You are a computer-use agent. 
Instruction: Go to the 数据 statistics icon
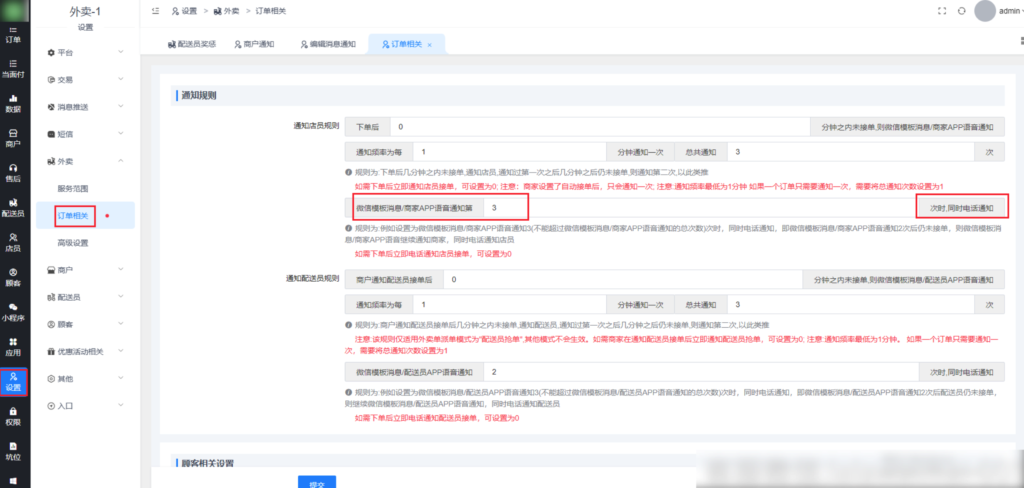click(x=13, y=103)
